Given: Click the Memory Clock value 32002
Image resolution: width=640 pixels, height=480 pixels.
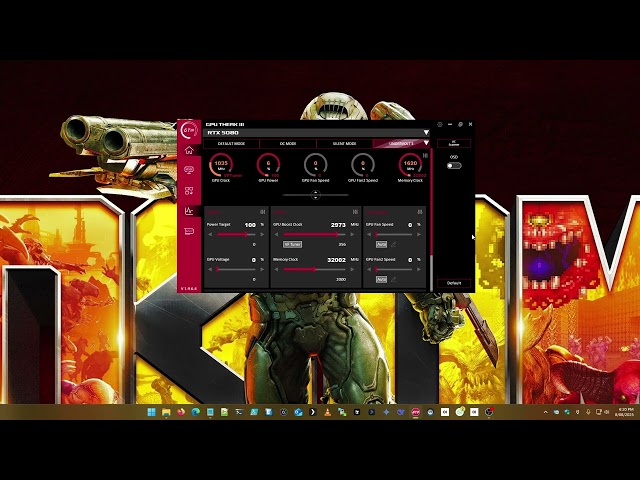Looking at the screenshot, I should coord(336,260).
